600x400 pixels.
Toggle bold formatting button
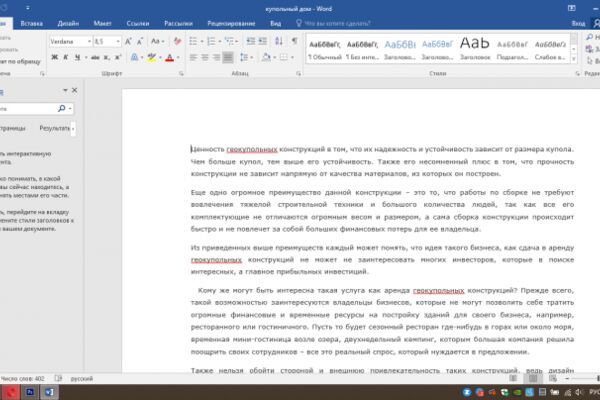[55, 57]
